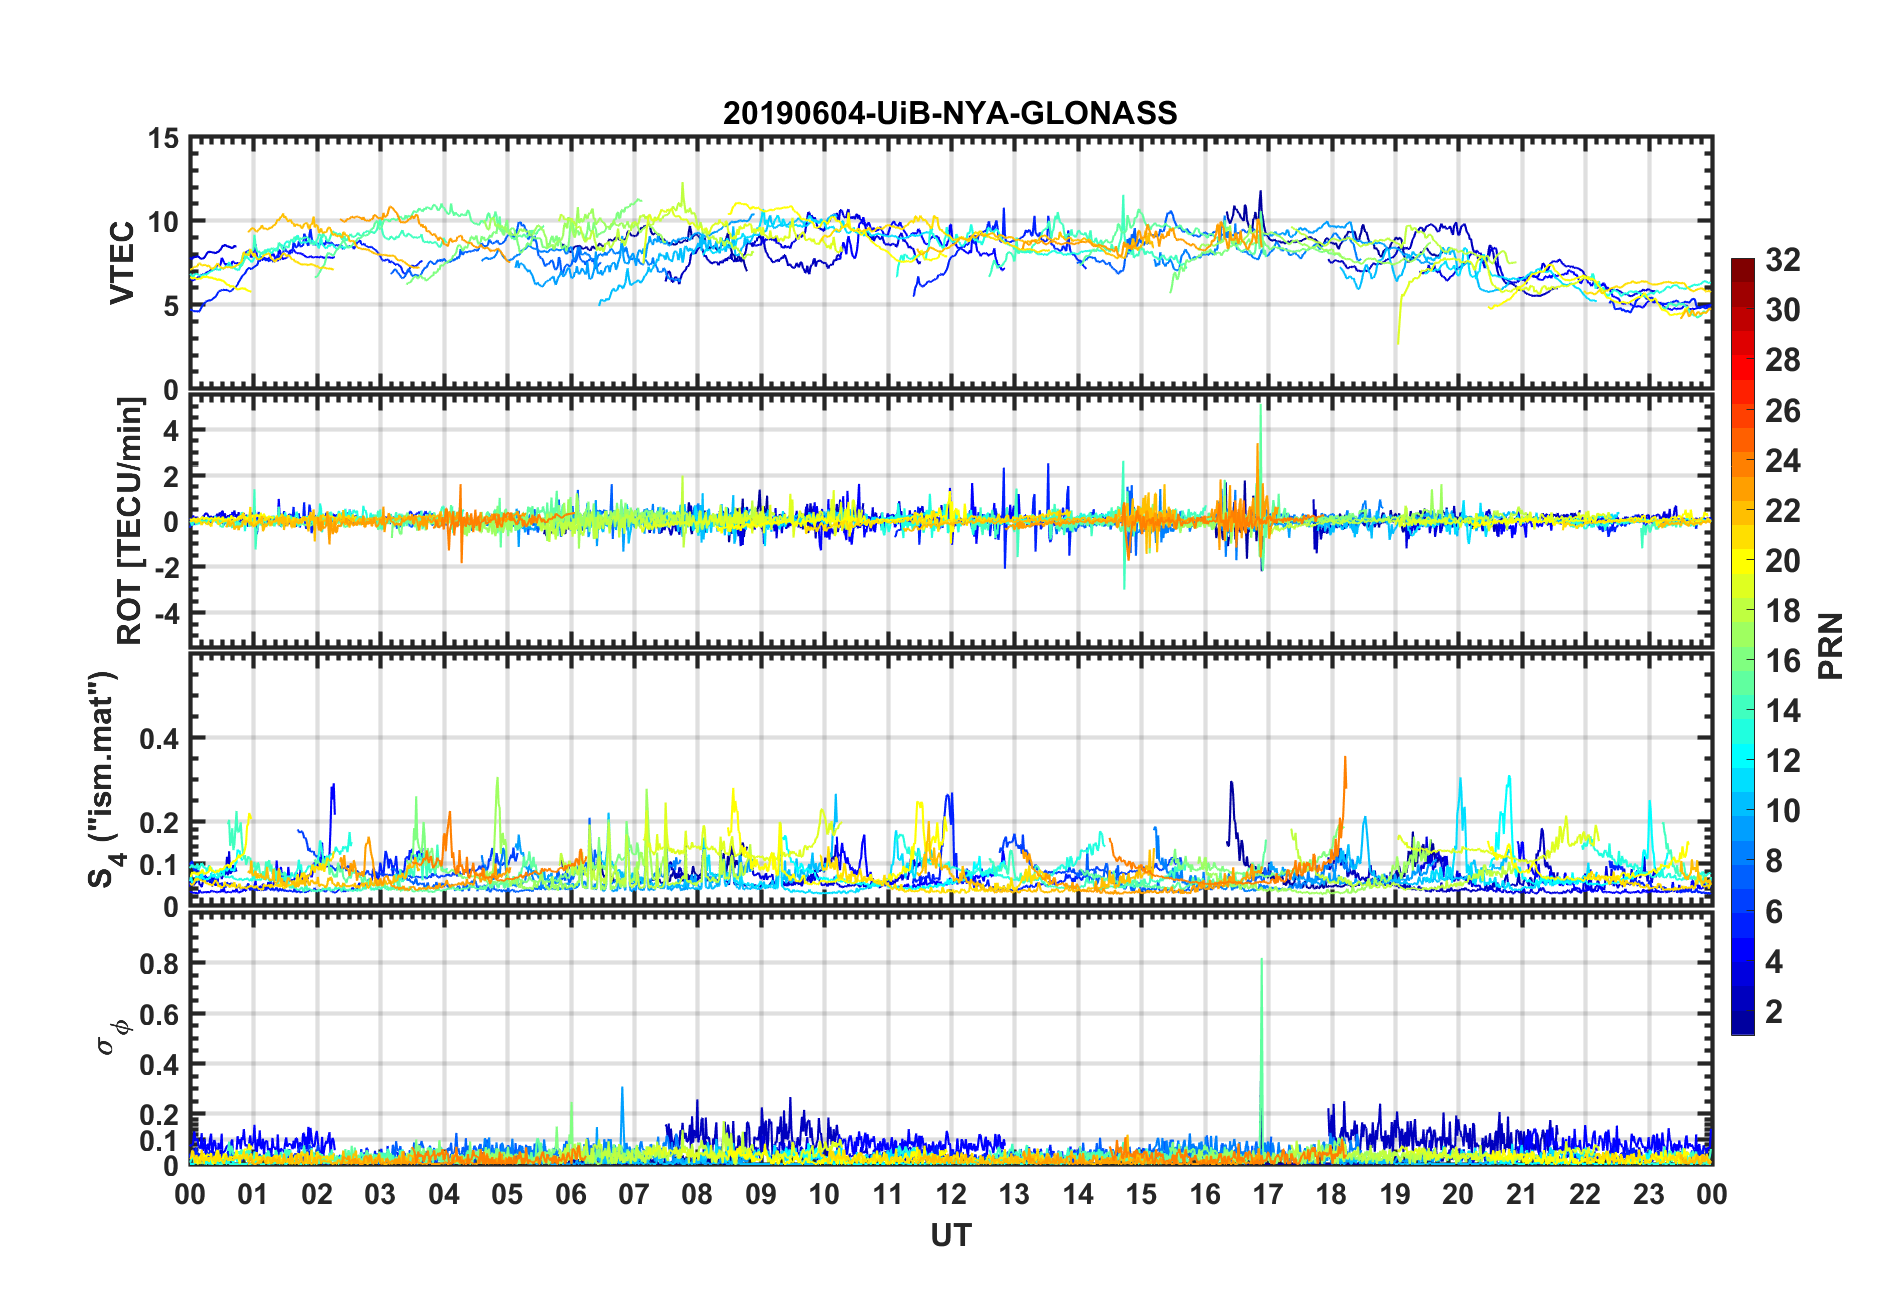Image resolution: width=1902 pixels, height=1292 pixels.
Task: Click the UT x-axis label
Action: (x=950, y=1236)
